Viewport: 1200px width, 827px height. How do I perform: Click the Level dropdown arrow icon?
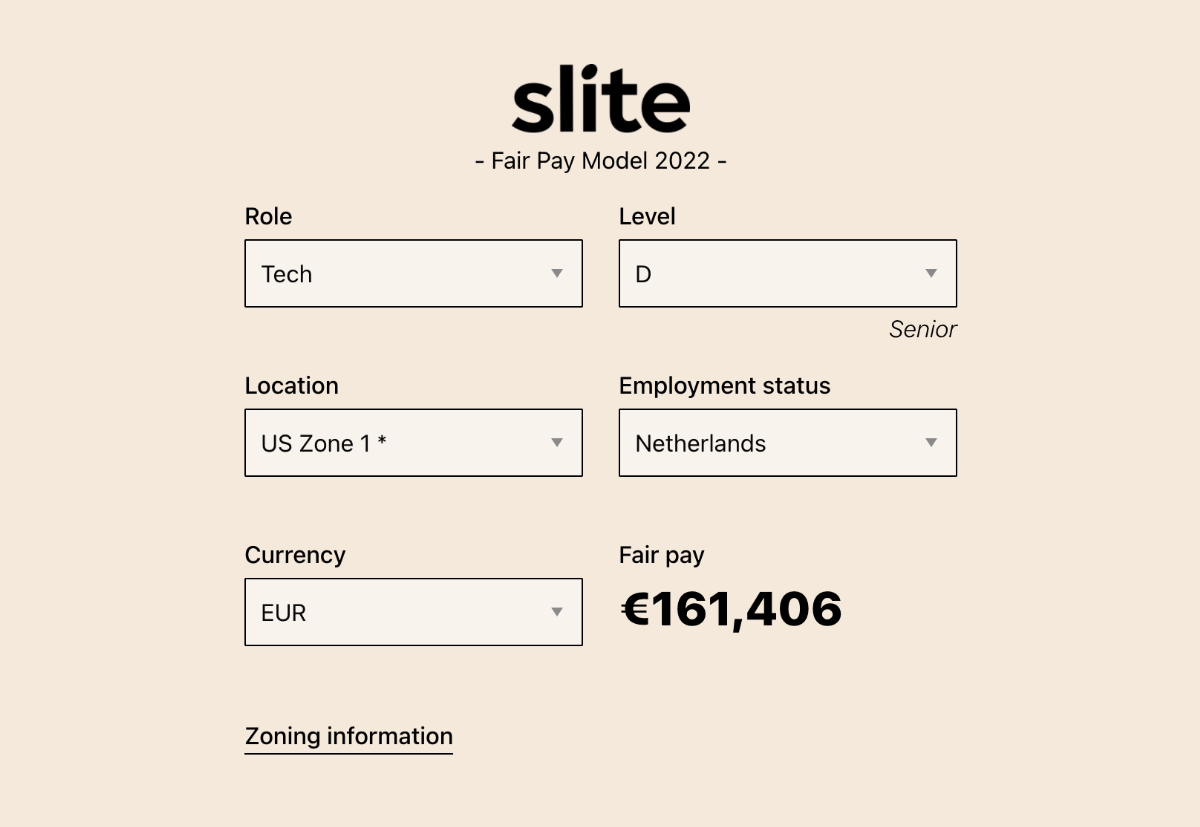[931, 273]
